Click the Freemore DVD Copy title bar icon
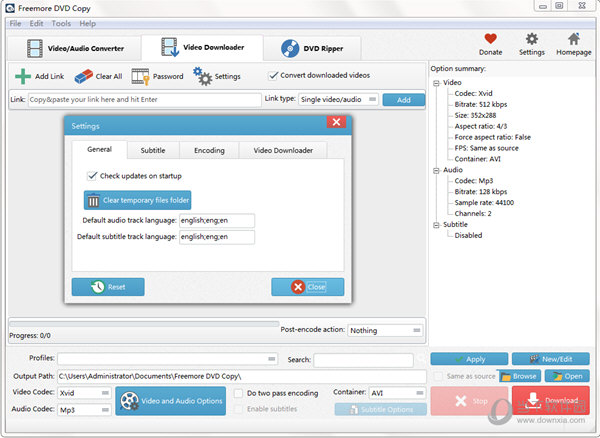Viewport: 600px width, 438px height. (x=10, y=8)
